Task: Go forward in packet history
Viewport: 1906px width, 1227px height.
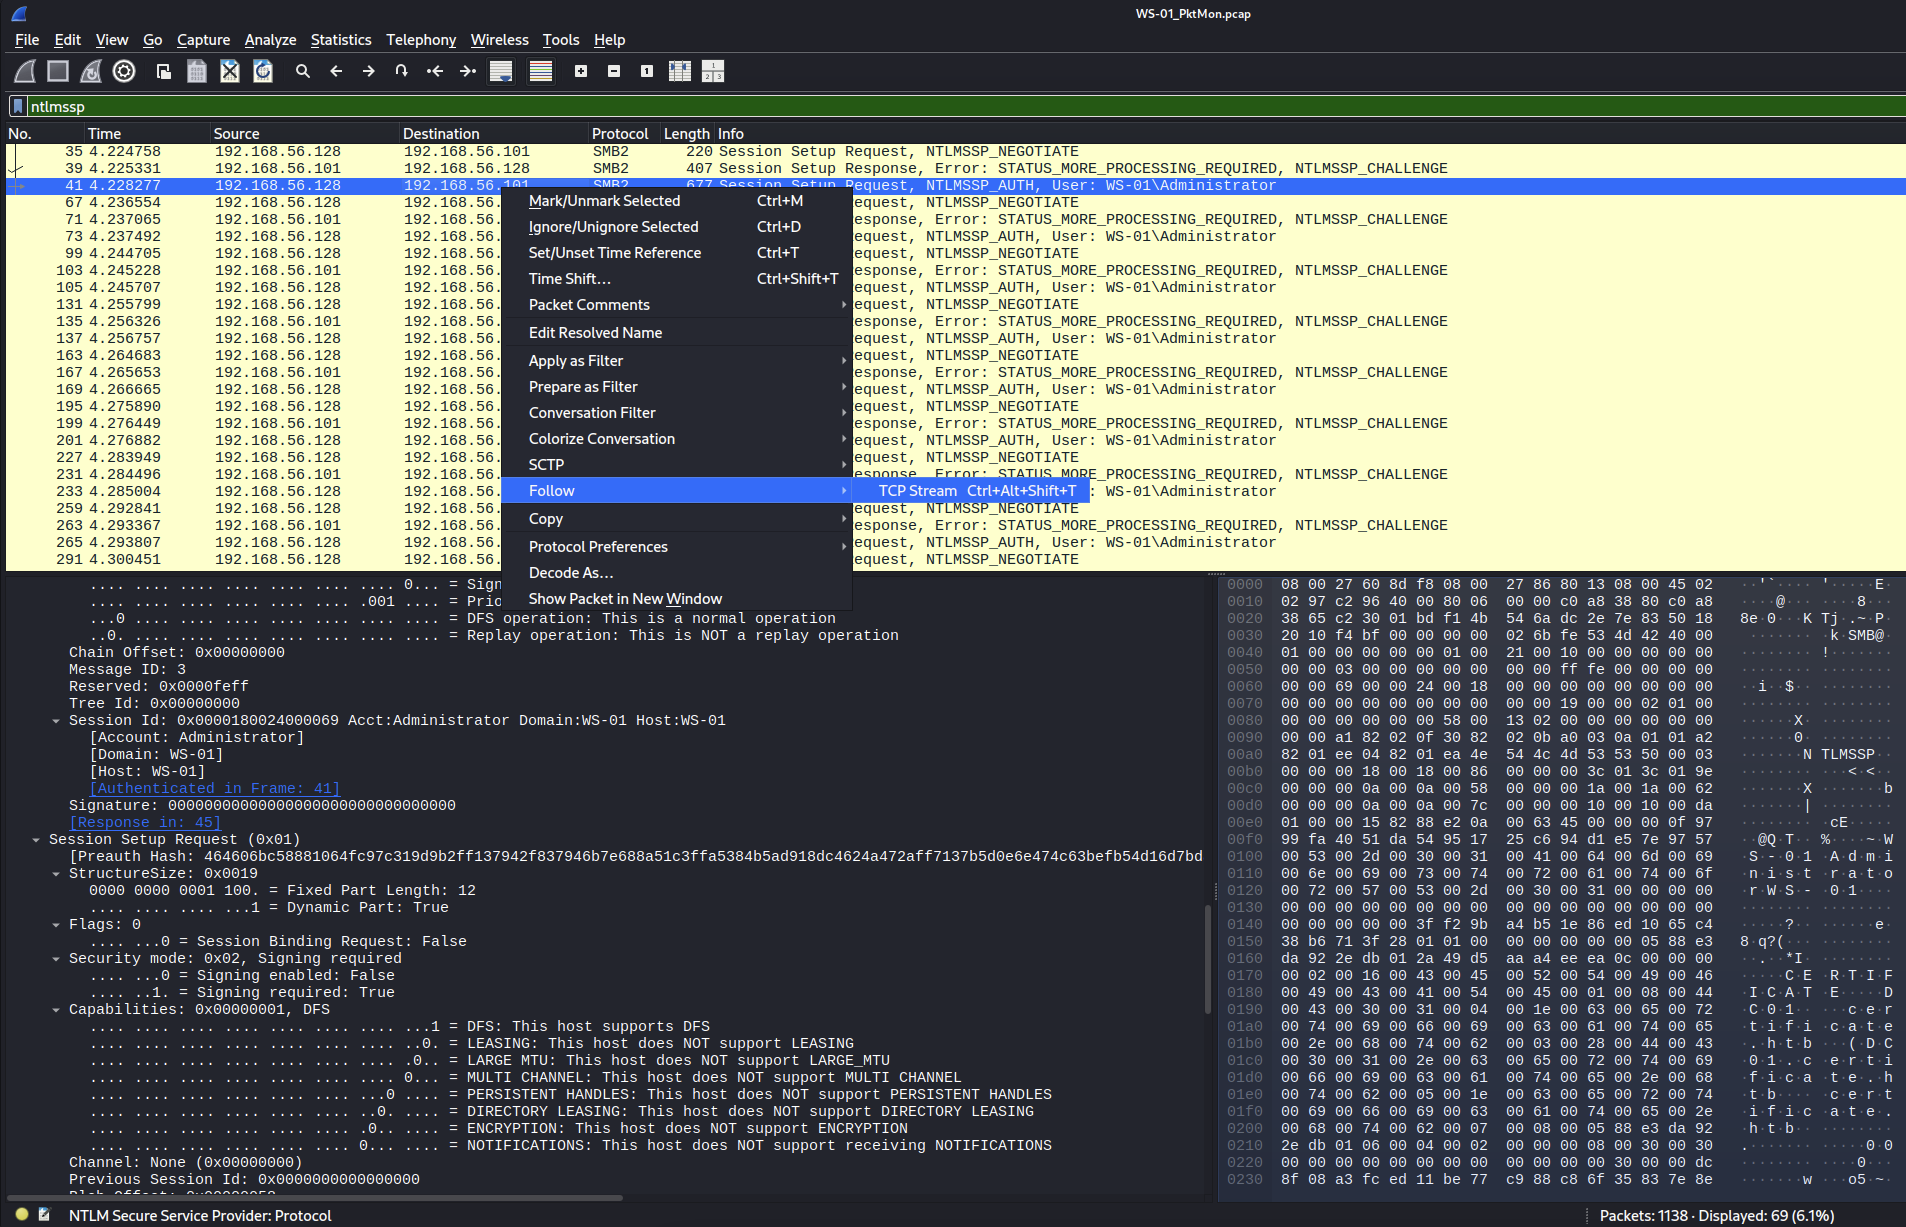Action: tap(369, 71)
